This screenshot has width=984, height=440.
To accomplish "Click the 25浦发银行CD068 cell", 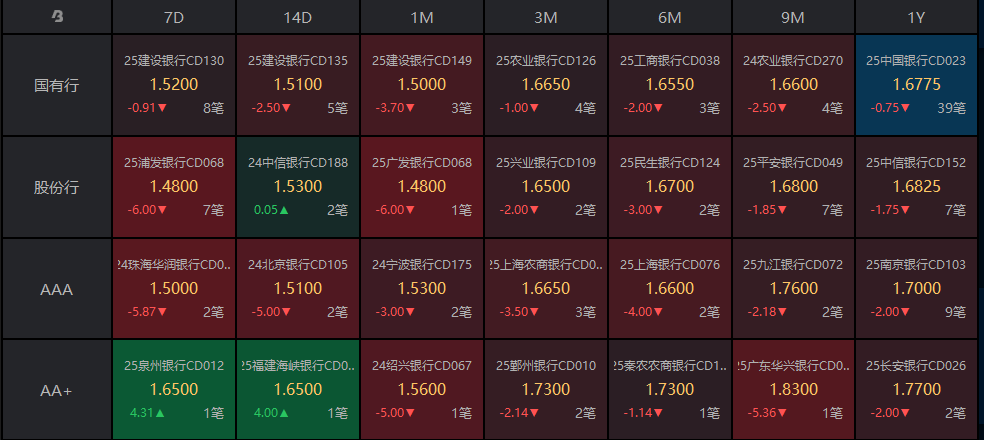I will (174, 187).
